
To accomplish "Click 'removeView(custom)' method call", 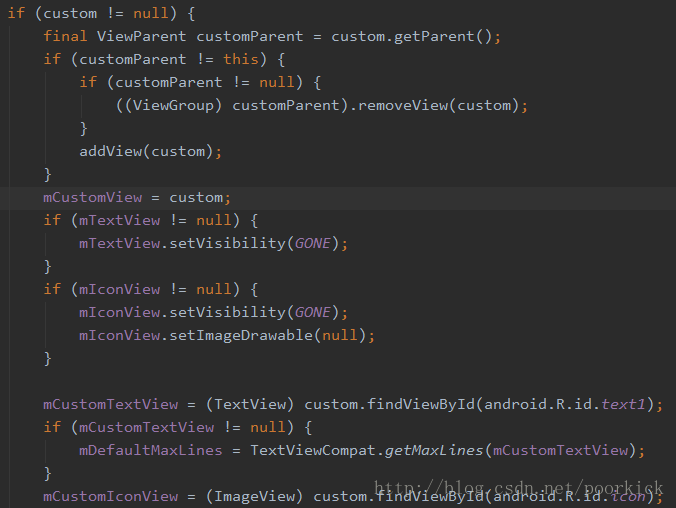I will pyautogui.click(x=438, y=105).
